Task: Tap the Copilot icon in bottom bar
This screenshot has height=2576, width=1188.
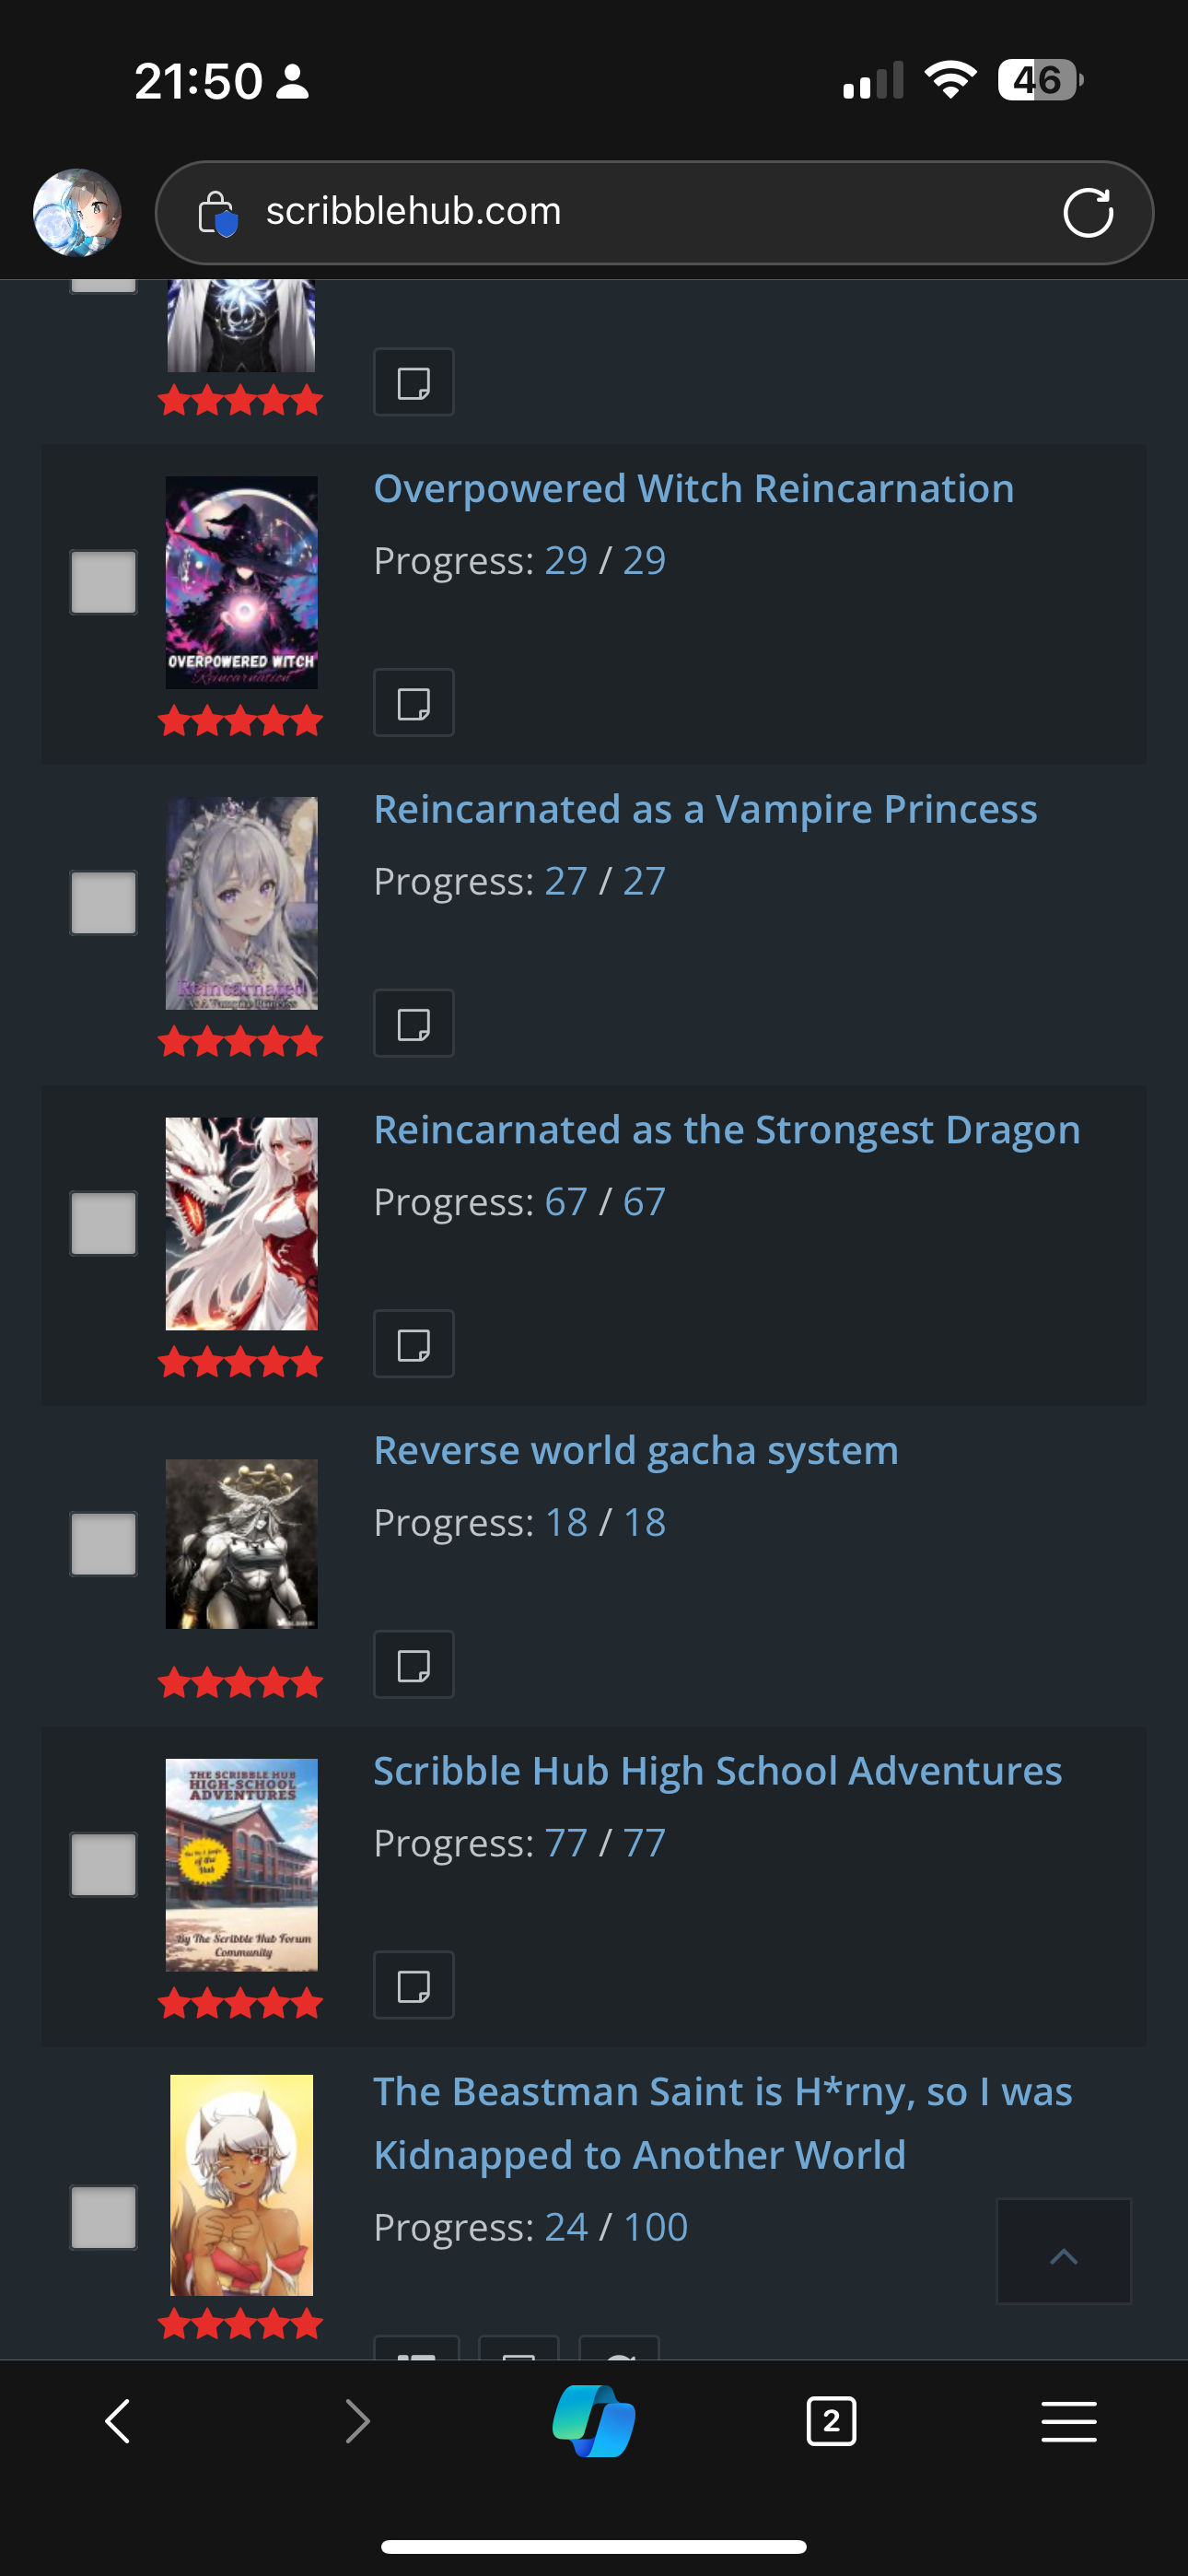Action: point(594,2421)
